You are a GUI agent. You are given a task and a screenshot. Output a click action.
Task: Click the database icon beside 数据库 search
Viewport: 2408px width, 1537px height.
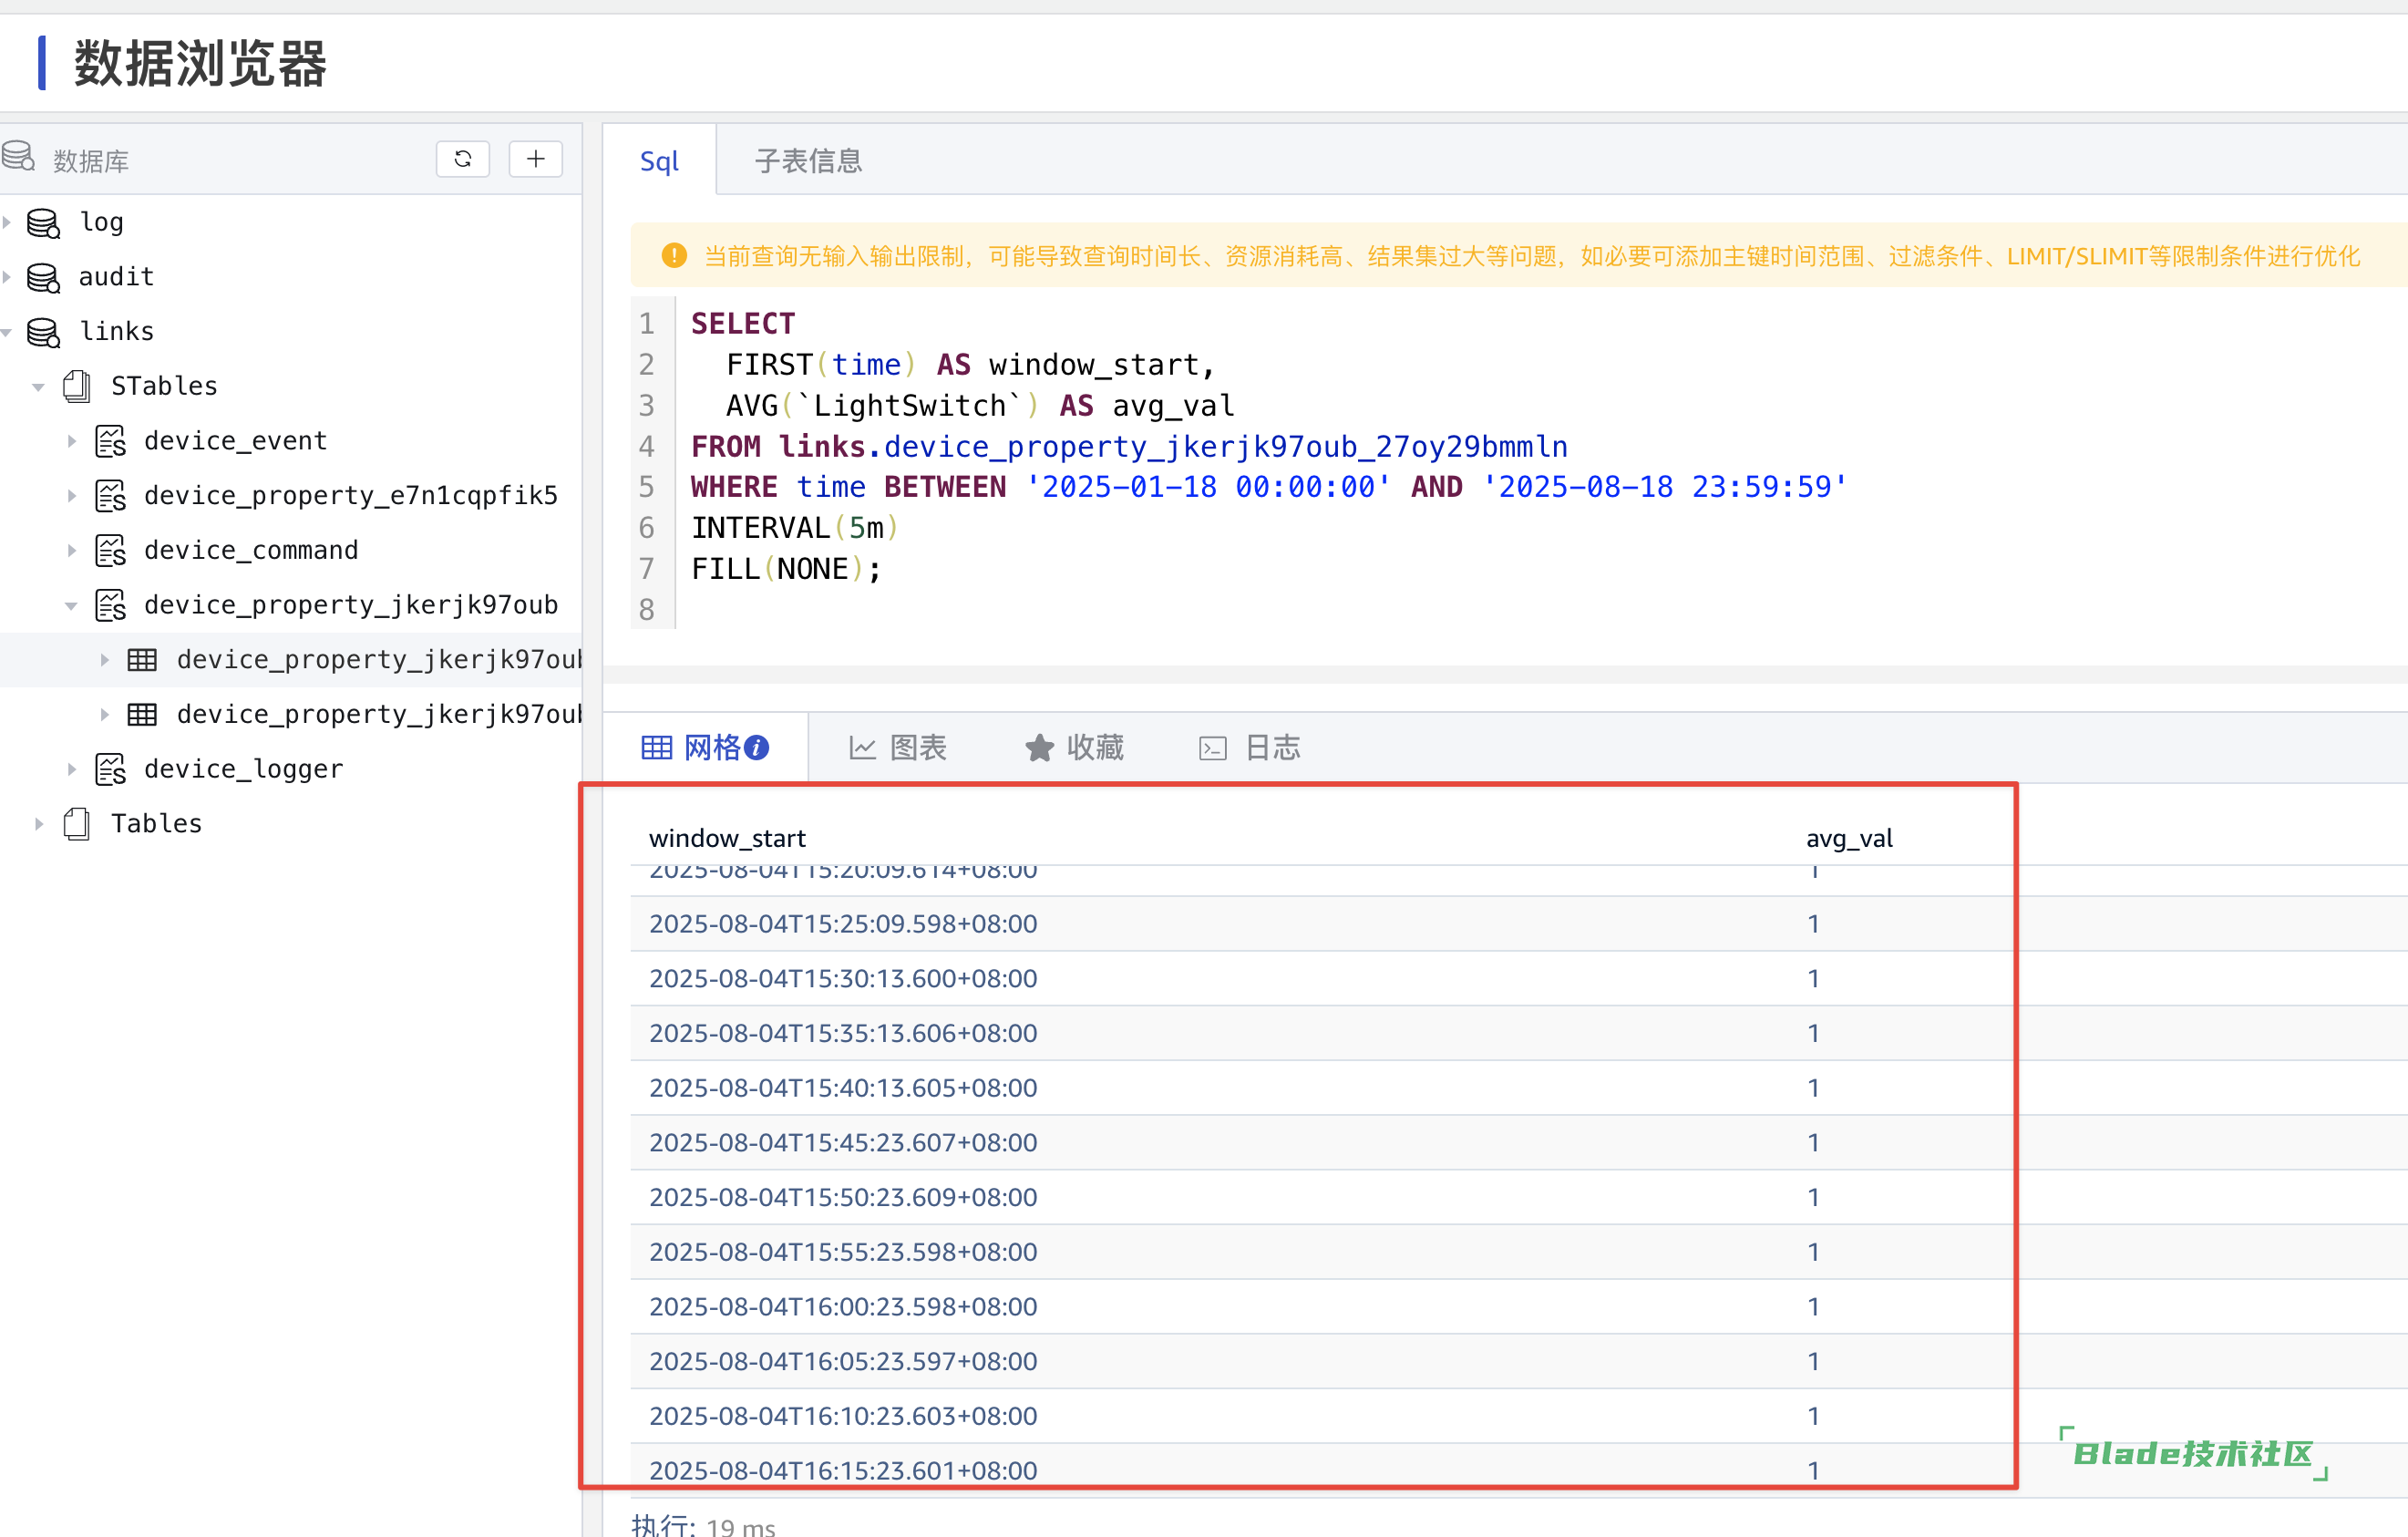click(x=18, y=157)
